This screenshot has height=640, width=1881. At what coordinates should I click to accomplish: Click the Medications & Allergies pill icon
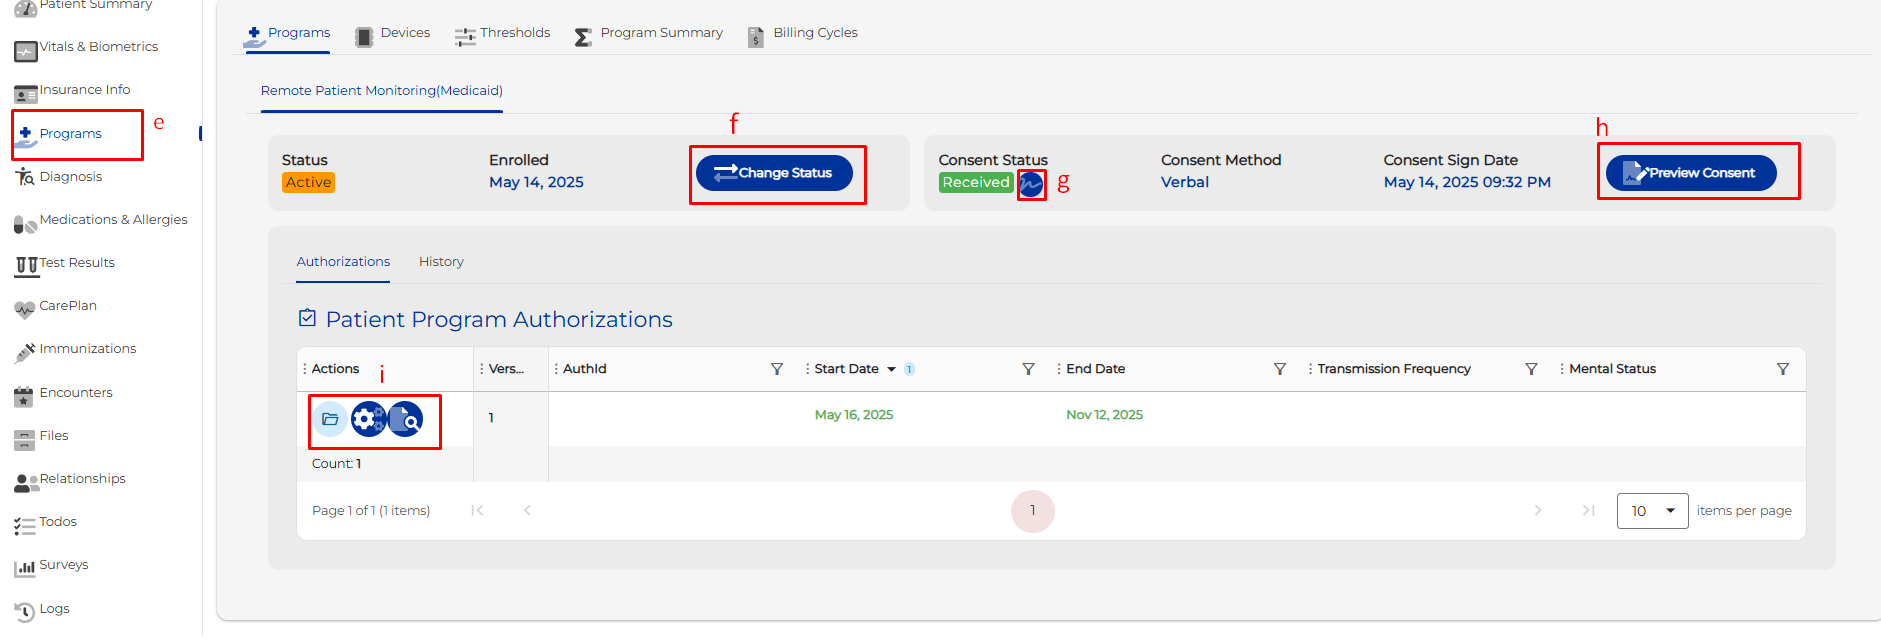(x=26, y=225)
